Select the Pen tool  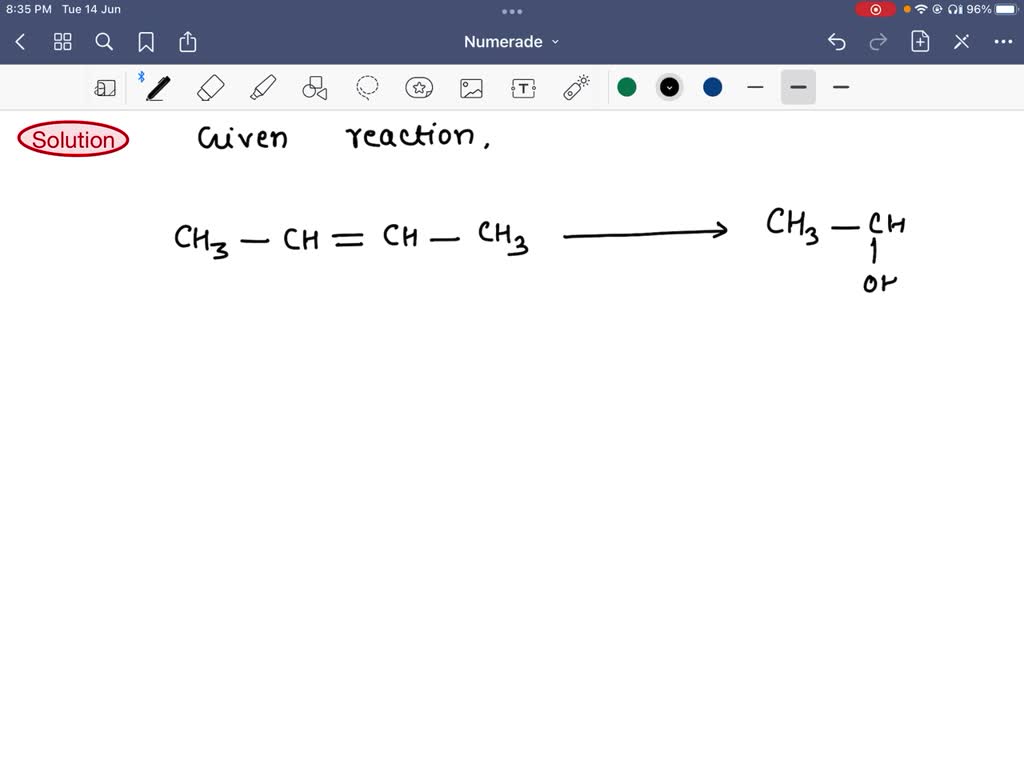(156, 87)
